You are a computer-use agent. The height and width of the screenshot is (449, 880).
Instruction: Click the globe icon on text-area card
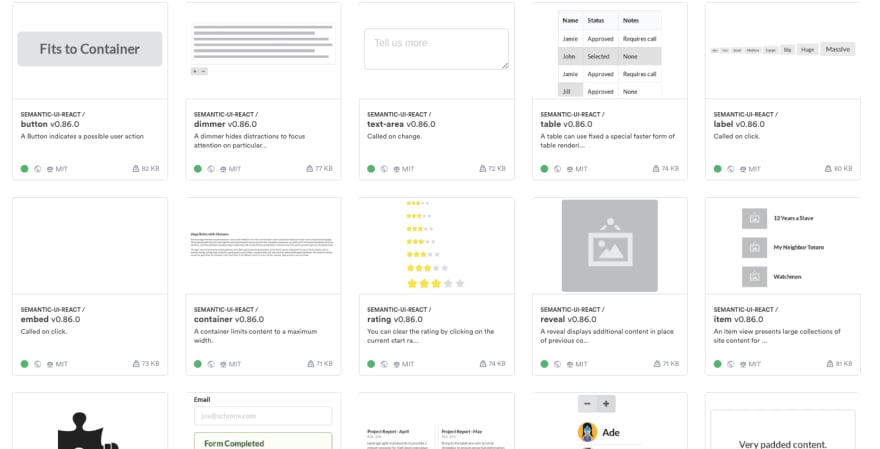[384, 168]
